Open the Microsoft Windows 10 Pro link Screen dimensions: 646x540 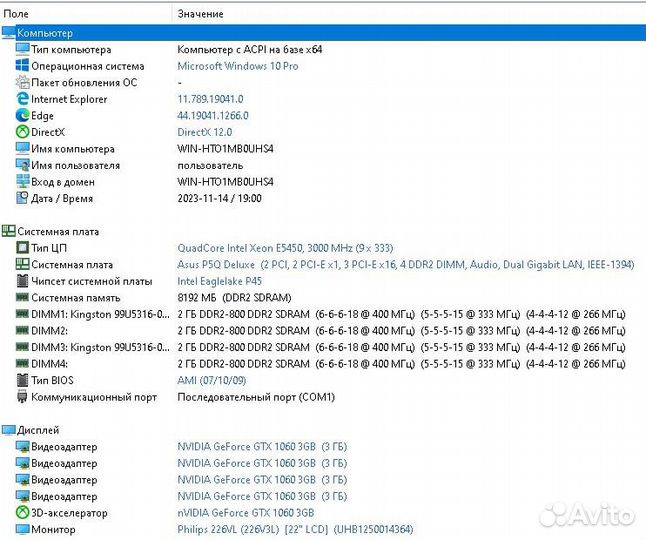(238, 66)
